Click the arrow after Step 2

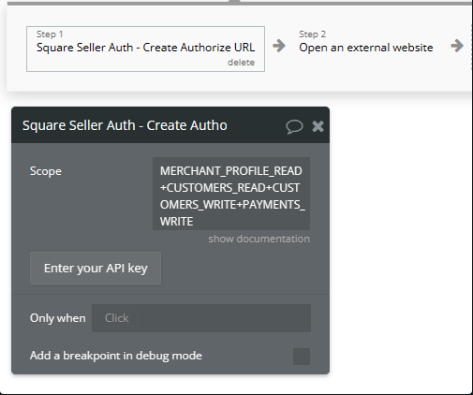pos(457,46)
